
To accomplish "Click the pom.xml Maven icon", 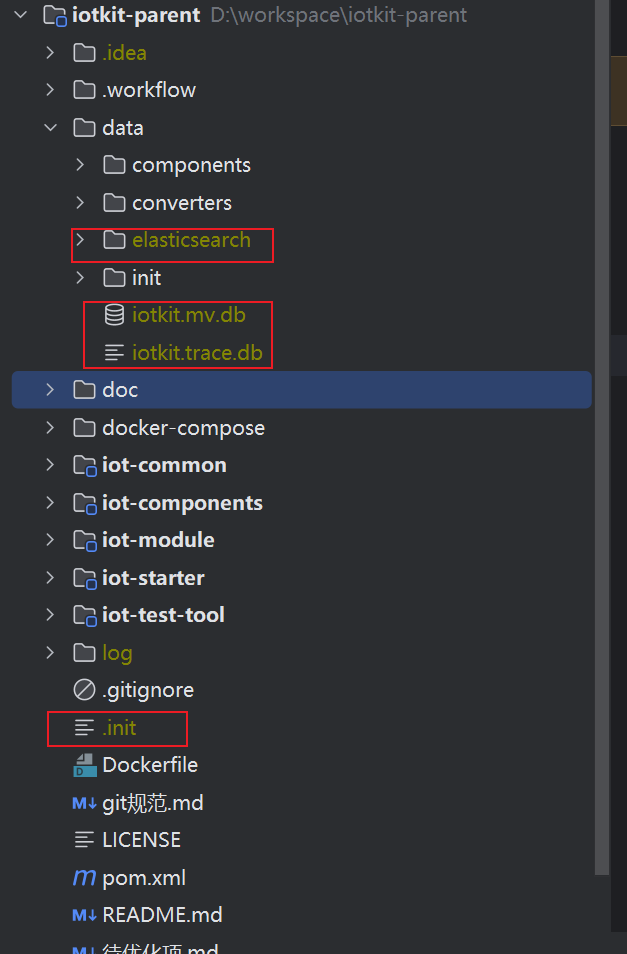I will 84,878.
